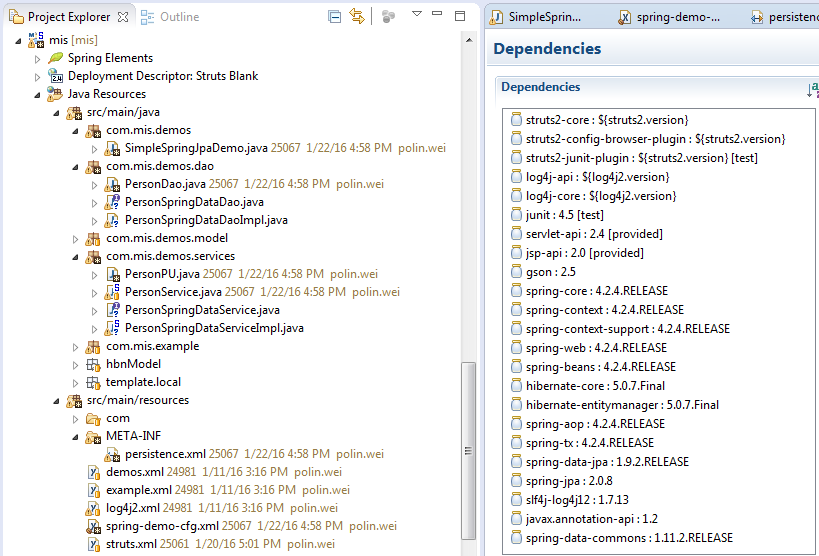Open the Project Explorer View Menu triangle

pyautogui.click(x=417, y=14)
